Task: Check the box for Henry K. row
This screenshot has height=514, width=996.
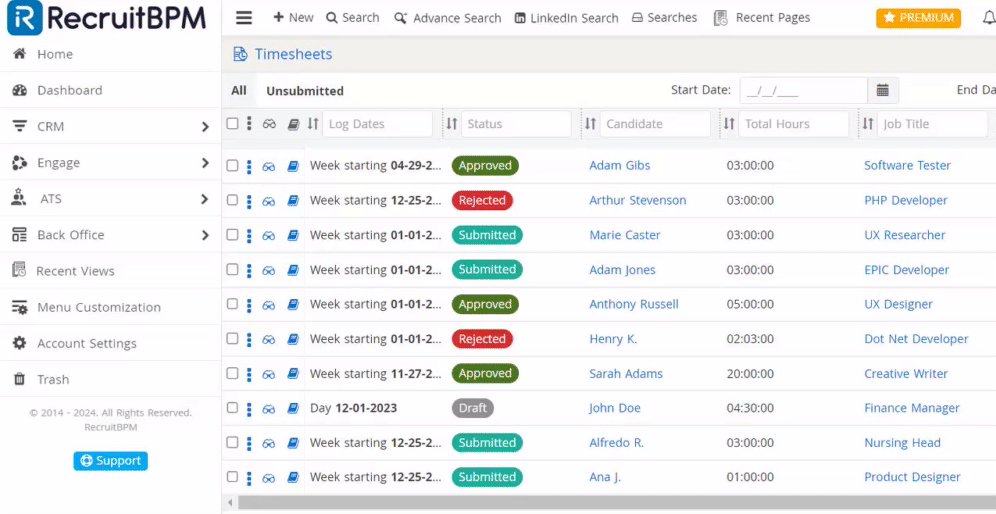Action: tap(232, 339)
